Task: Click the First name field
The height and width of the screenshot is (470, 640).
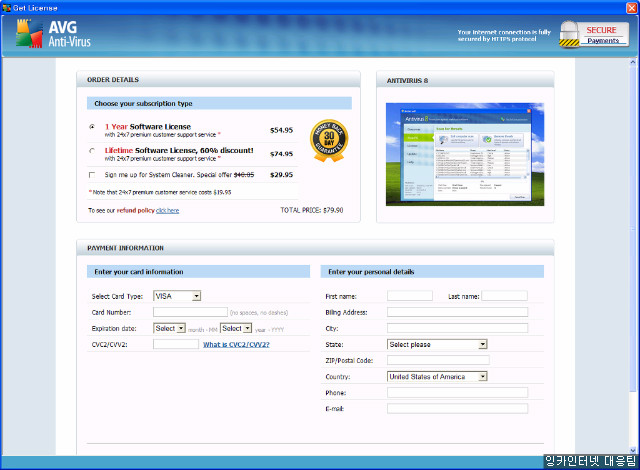Action: pos(410,296)
